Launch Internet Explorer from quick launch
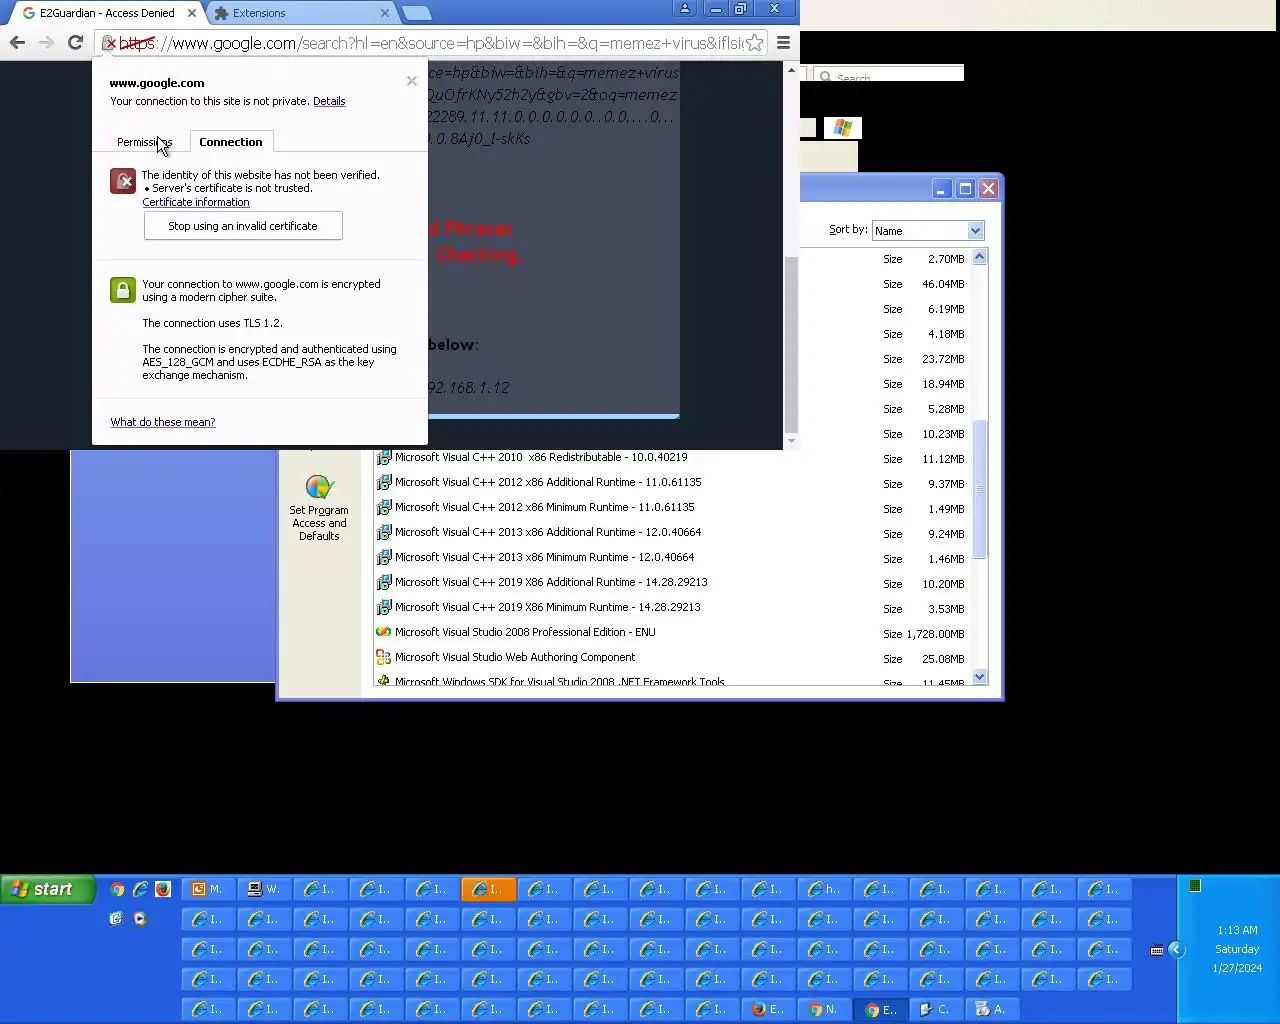This screenshot has height=1024, width=1280. point(140,889)
